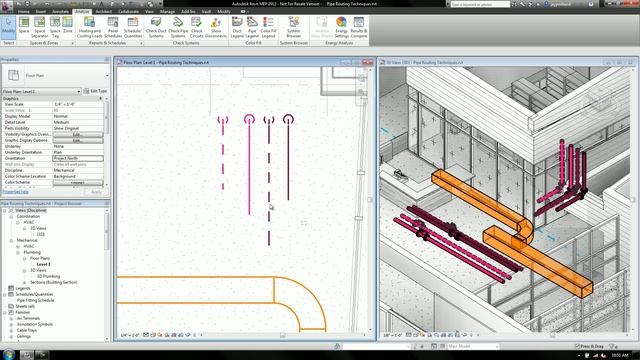Run Check Pipe Systems

(178, 27)
